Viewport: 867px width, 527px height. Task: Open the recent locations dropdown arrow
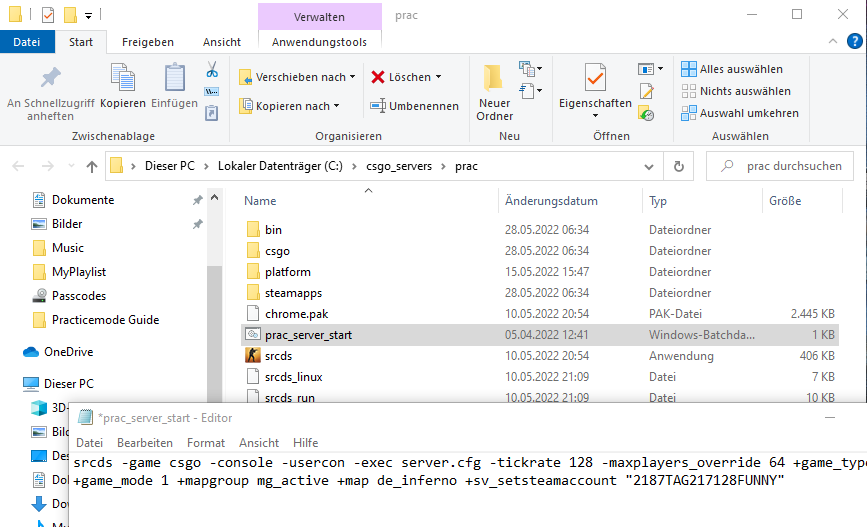71,166
